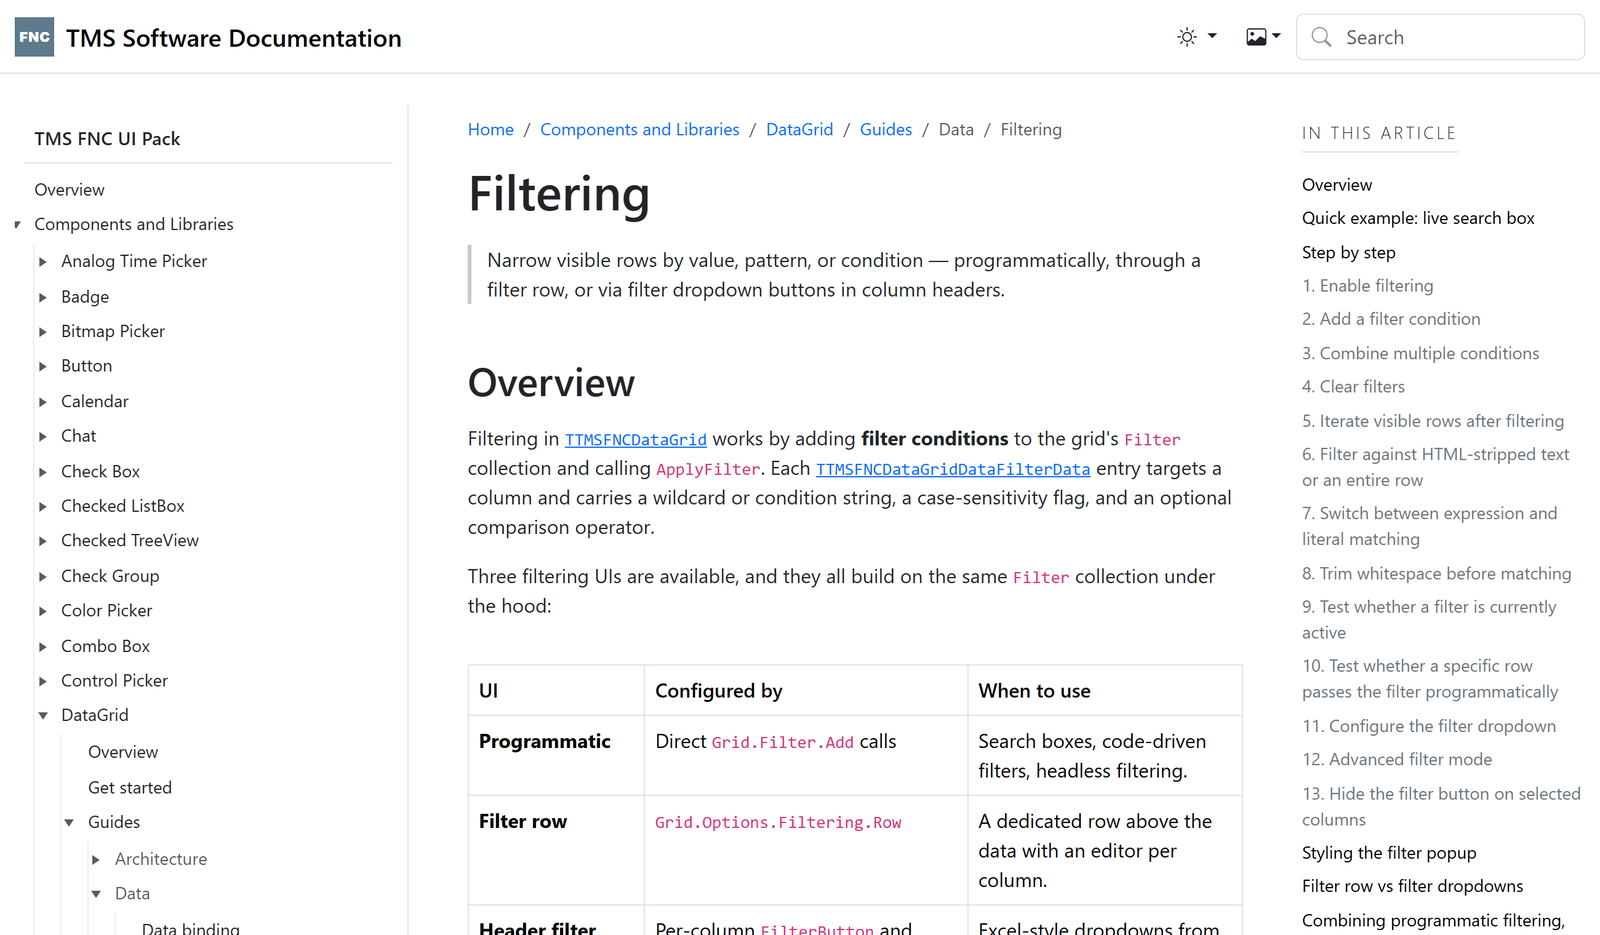This screenshot has height=935, width=1600.
Task: Click the Grid.Filter.Add code text
Action: pos(783,742)
